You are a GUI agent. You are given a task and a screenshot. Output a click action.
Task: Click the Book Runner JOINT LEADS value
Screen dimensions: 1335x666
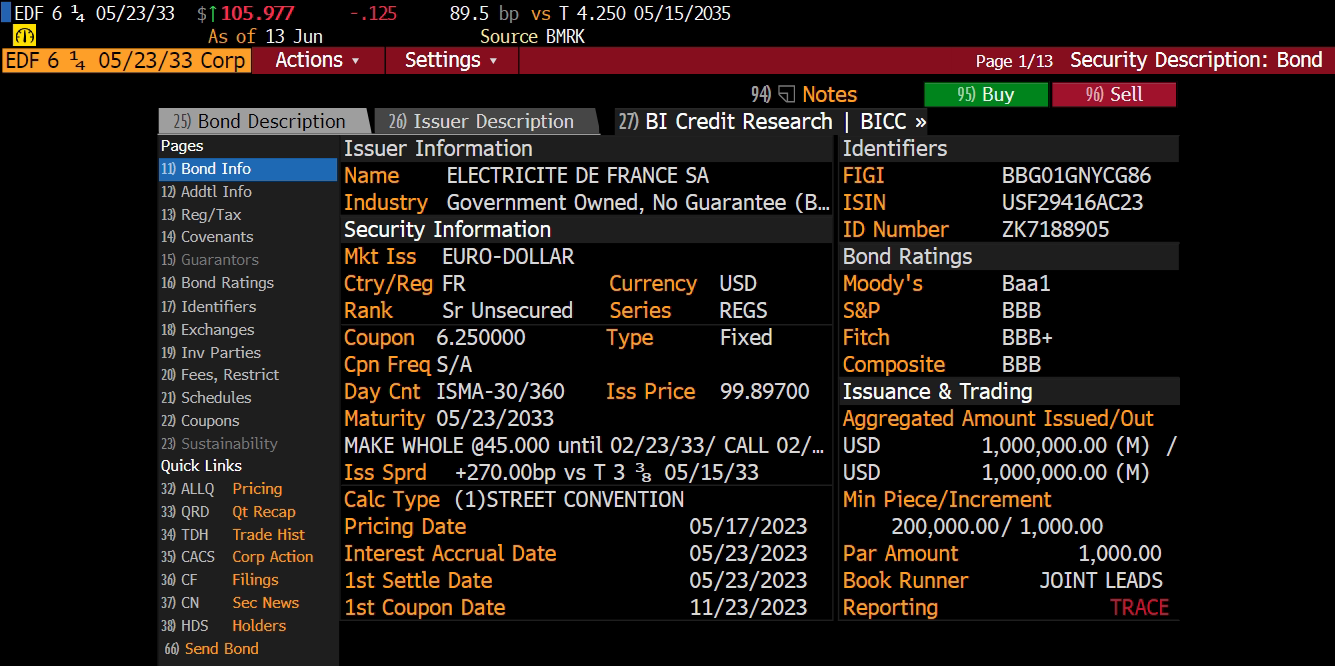click(1101, 581)
